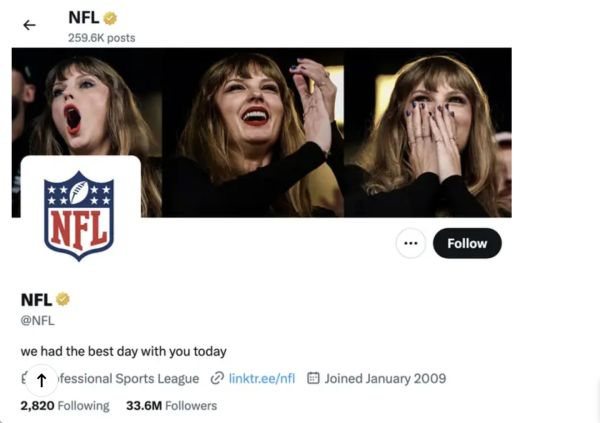
Task: Click the gold verified badge beside profile name
Action: [63, 299]
